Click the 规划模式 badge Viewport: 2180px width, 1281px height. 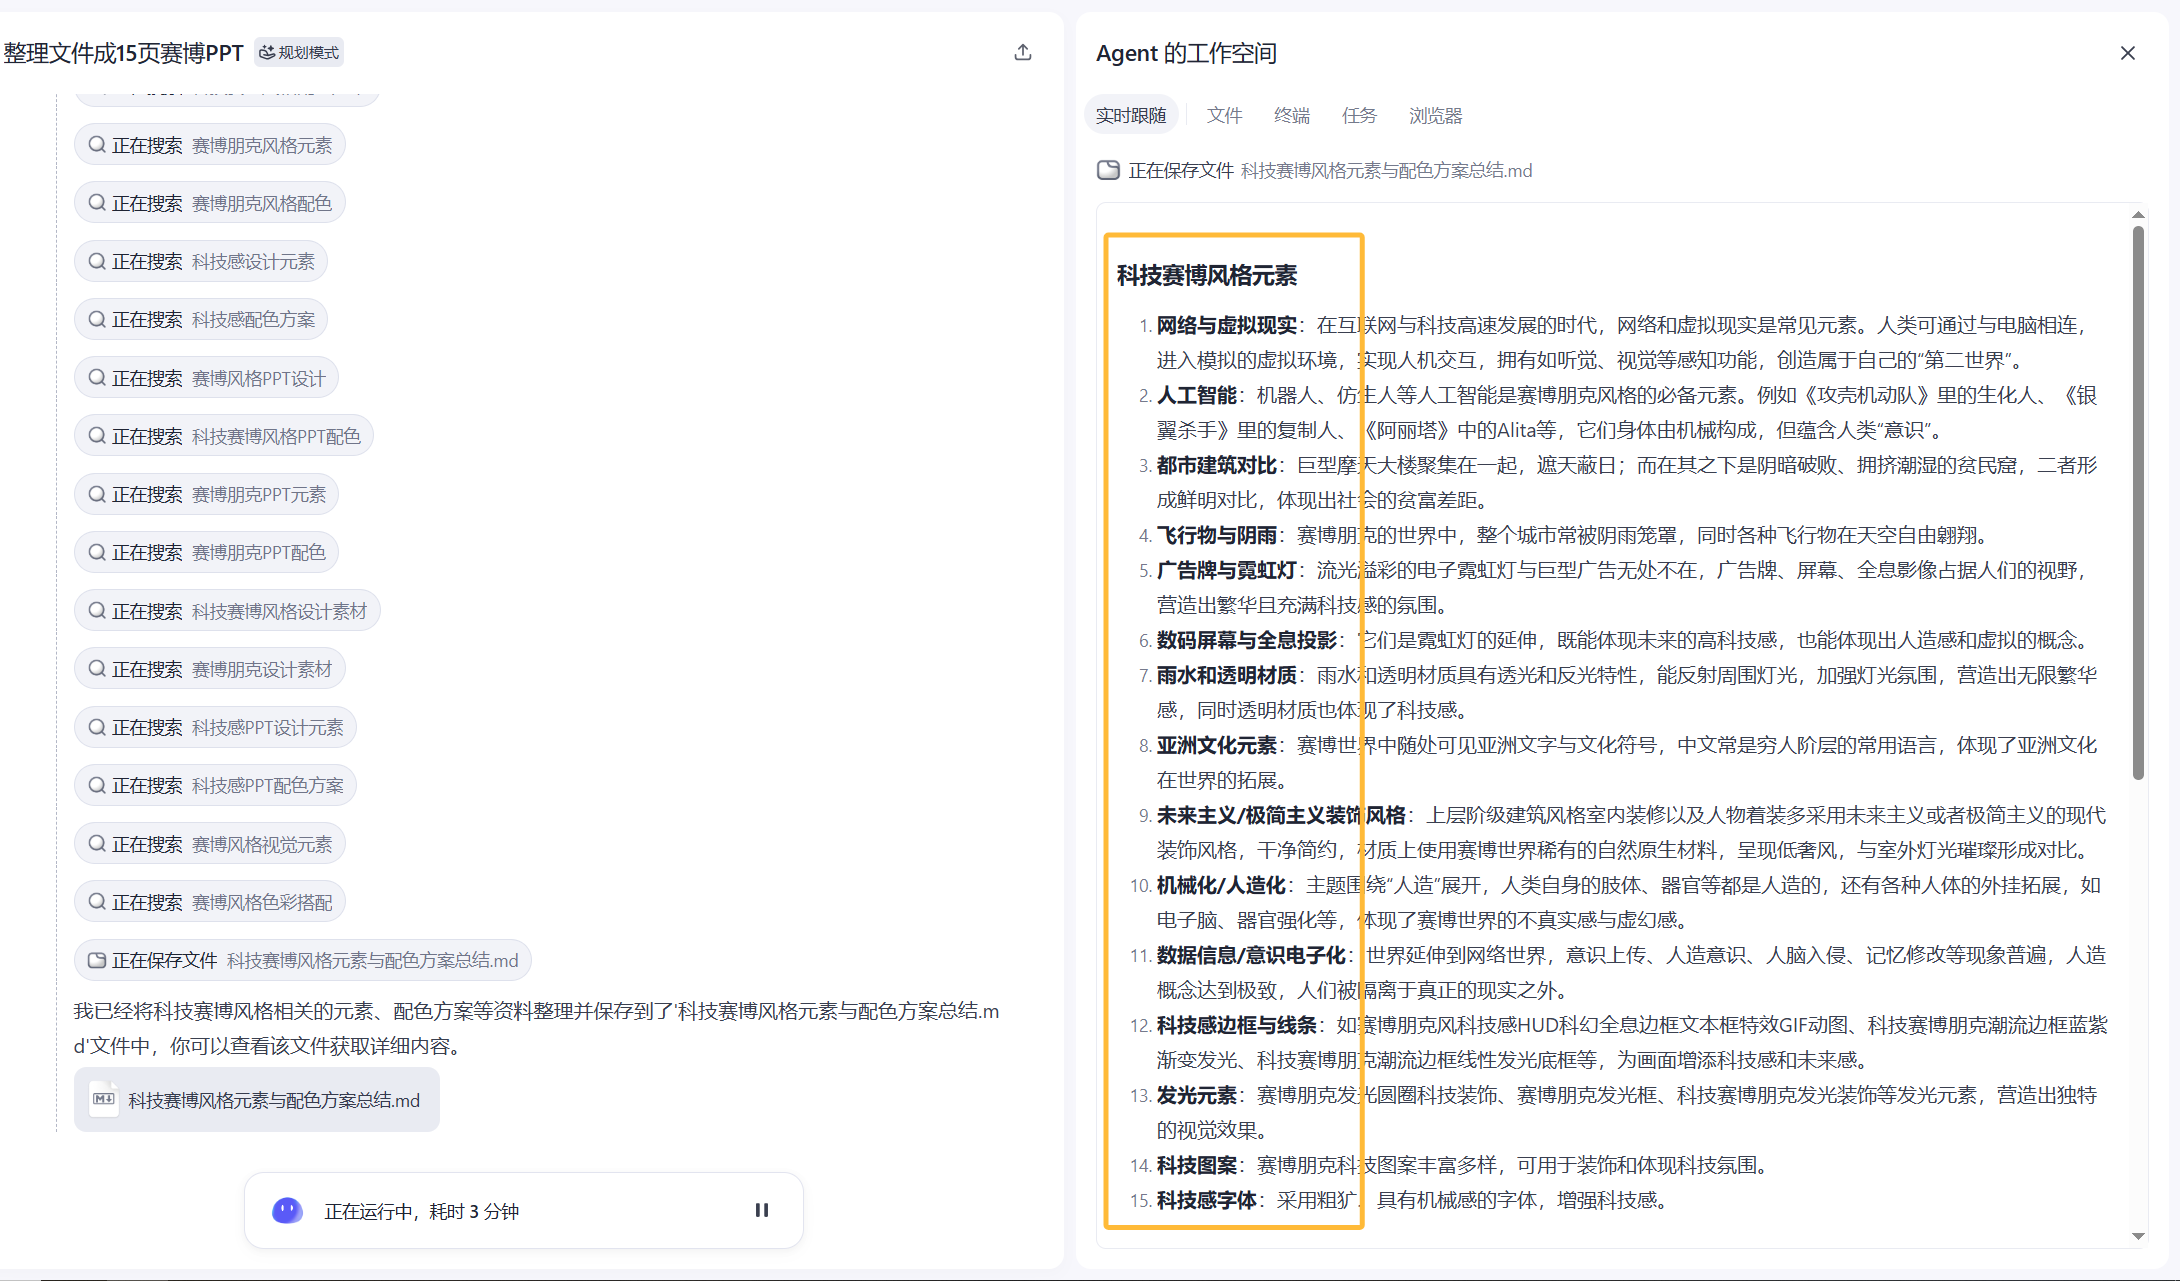(299, 53)
